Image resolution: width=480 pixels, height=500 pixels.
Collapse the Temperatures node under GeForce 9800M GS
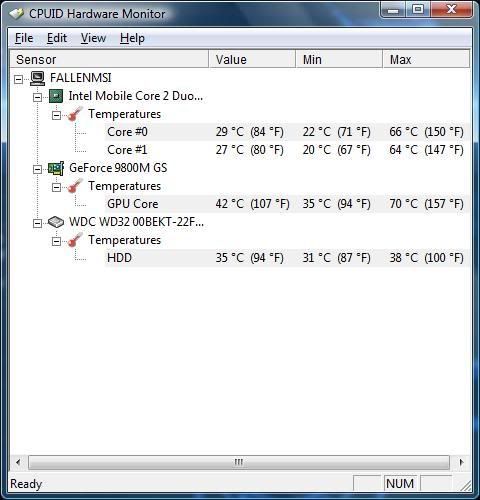(57, 187)
